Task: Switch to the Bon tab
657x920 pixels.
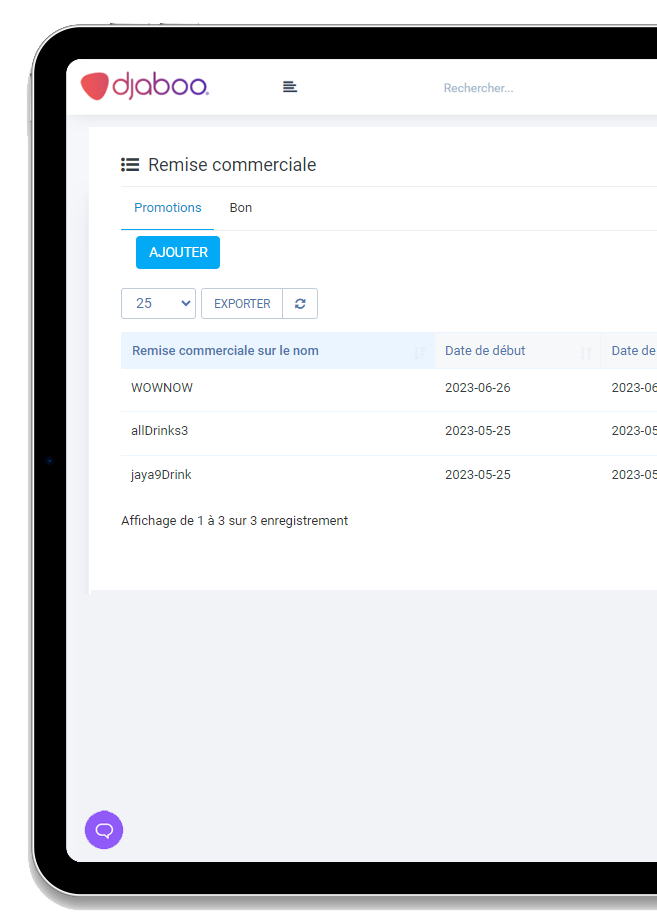Action: 241,208
